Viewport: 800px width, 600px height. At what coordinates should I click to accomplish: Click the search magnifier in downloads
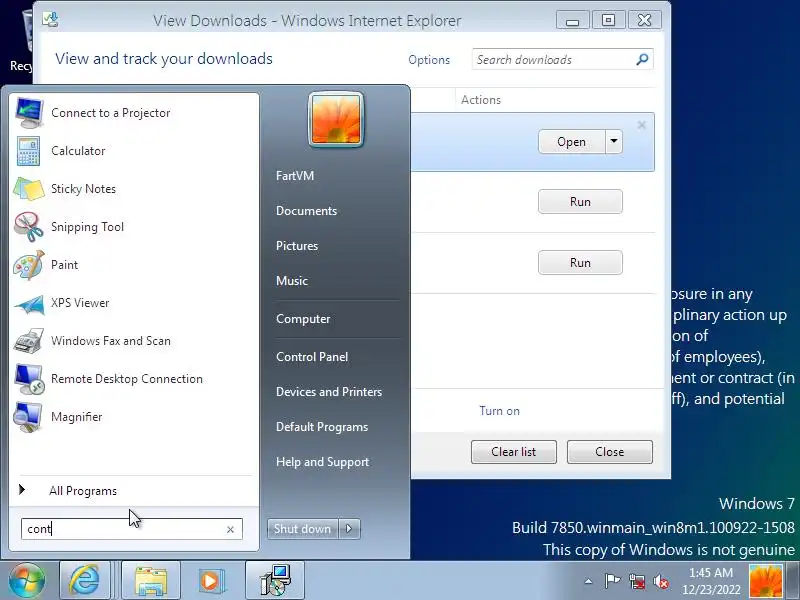tap(642, 60)
